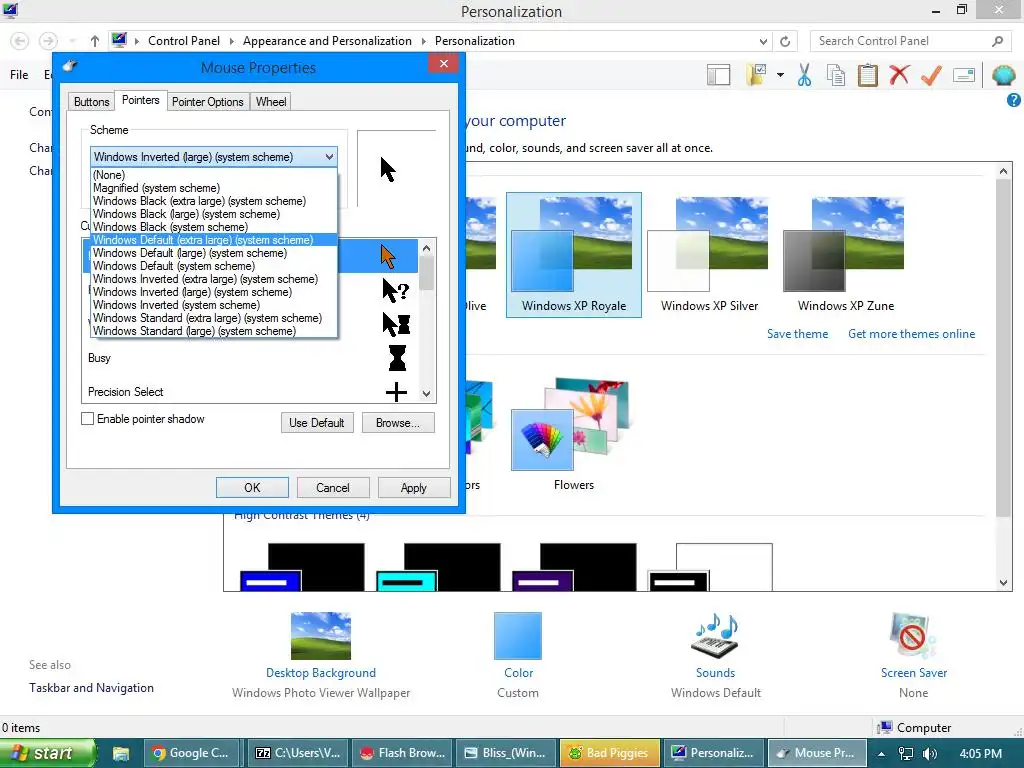Click the Start button on taskbar
1024x768 pixels.
tap(47, 753)
